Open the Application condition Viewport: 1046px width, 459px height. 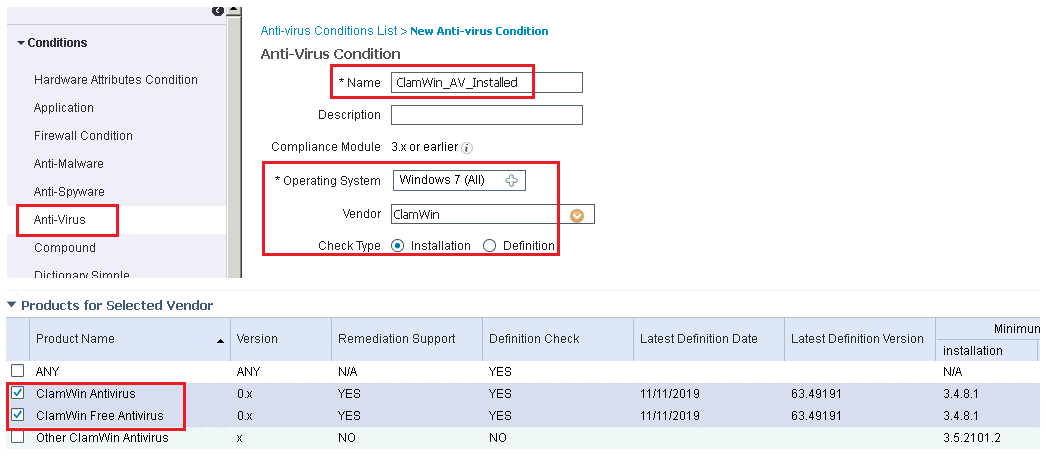[x=64, y=107]
